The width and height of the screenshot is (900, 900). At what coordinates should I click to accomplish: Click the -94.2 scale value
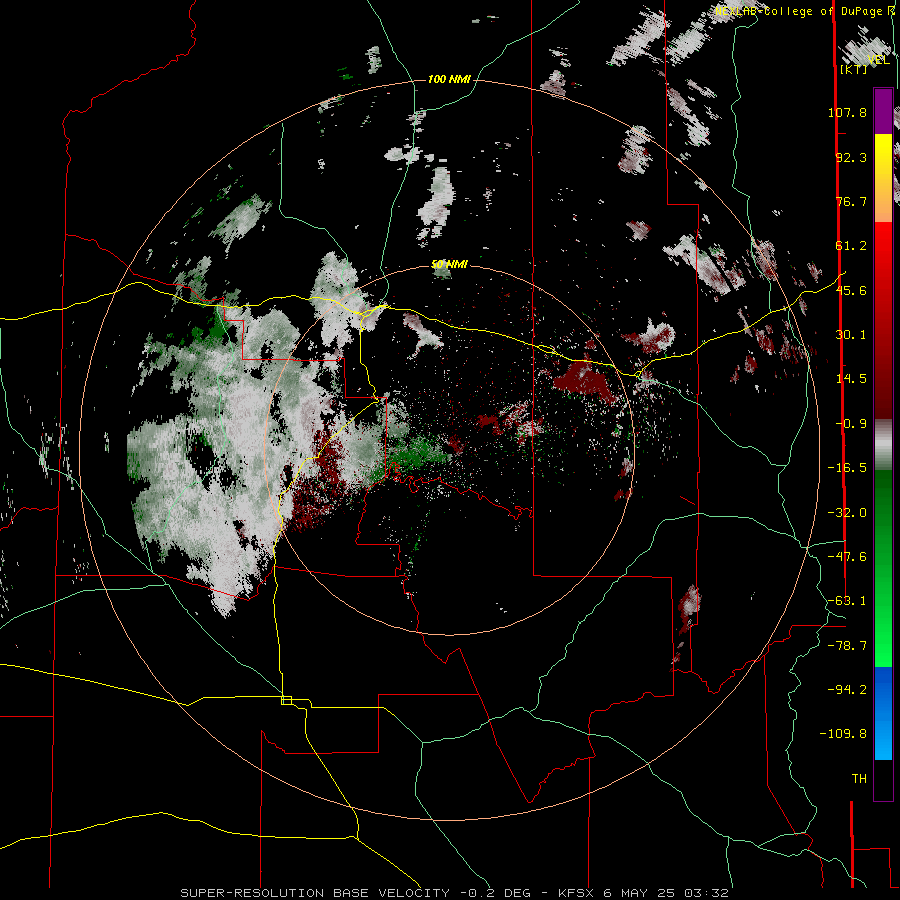pos(847,690)
